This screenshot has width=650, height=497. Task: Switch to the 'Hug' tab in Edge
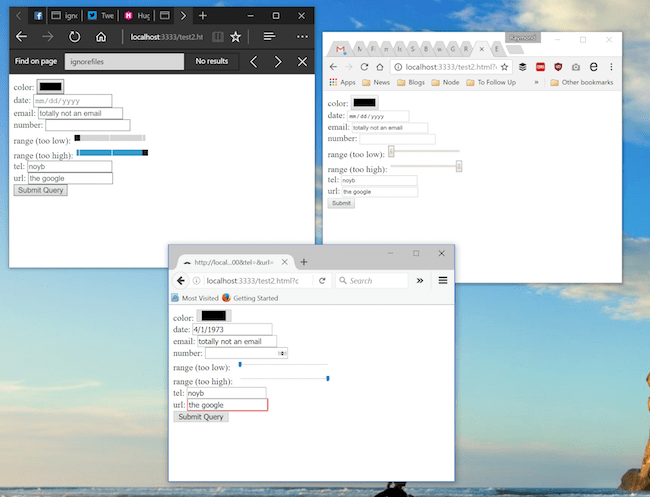click(x=137, y=16)
